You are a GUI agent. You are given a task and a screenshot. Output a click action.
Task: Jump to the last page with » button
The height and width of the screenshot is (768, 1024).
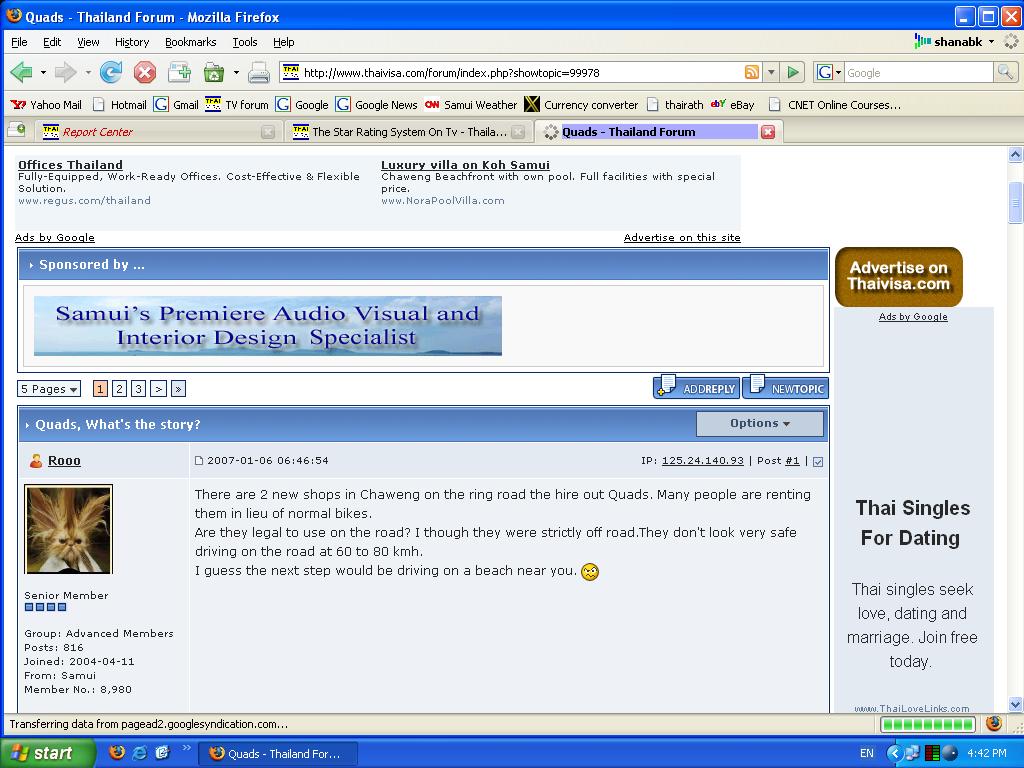(x=178, y=389)
